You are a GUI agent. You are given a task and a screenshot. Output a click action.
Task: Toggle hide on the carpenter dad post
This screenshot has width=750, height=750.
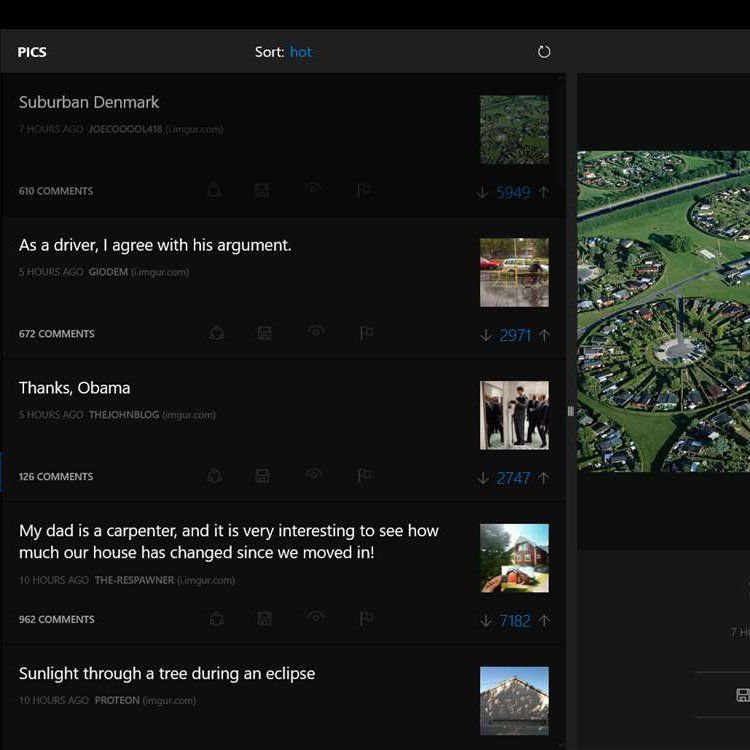tap(316, 618)
